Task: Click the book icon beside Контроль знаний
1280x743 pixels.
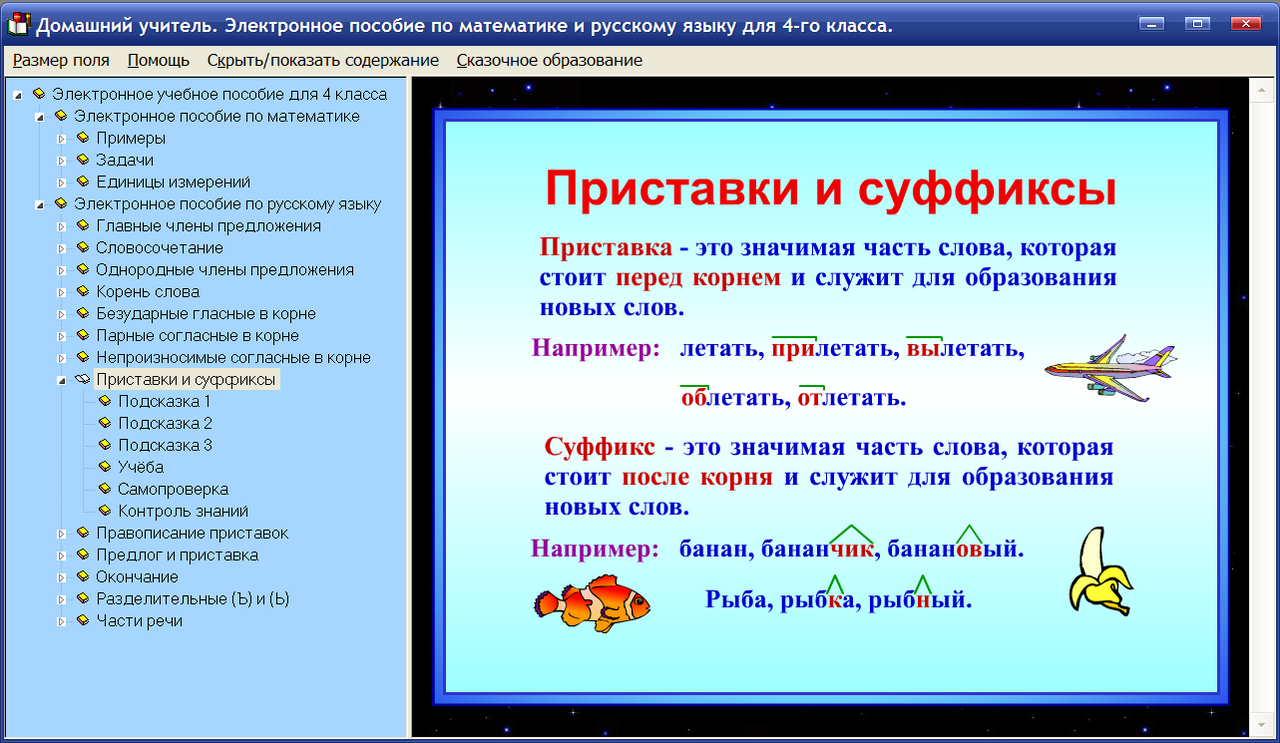Action: (x=104, y=511)
